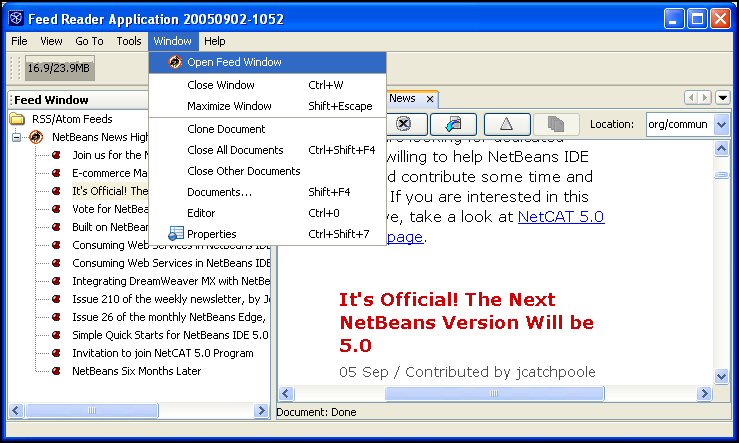
Task: Collapse the NetBeans News Highlights tree node
Action: [16, 137]
